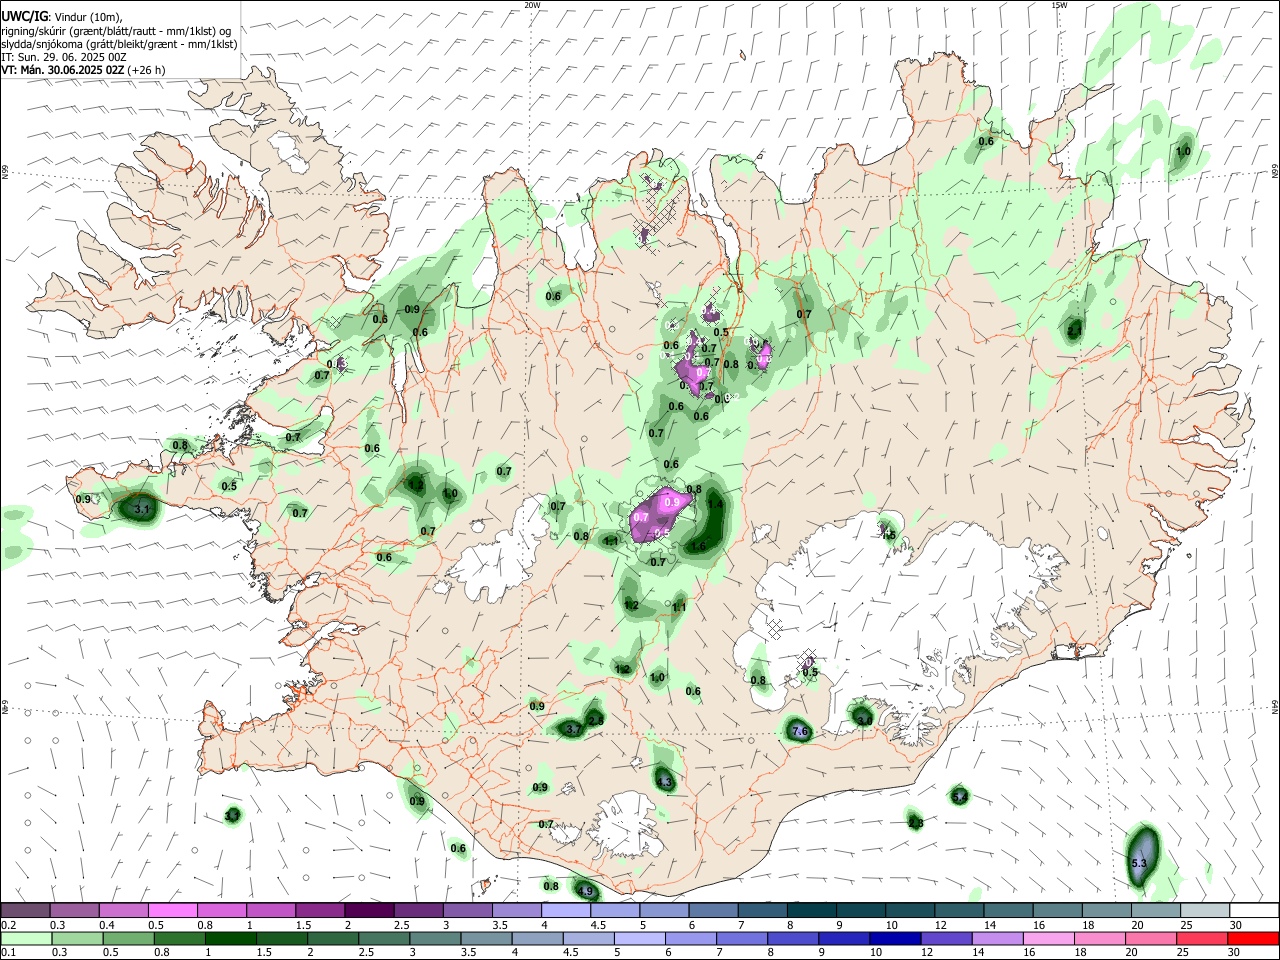This screenshot has width=1280, height=960.
Task: Pick the white 30 swatch ending the top legend row
Action: 1254,910
